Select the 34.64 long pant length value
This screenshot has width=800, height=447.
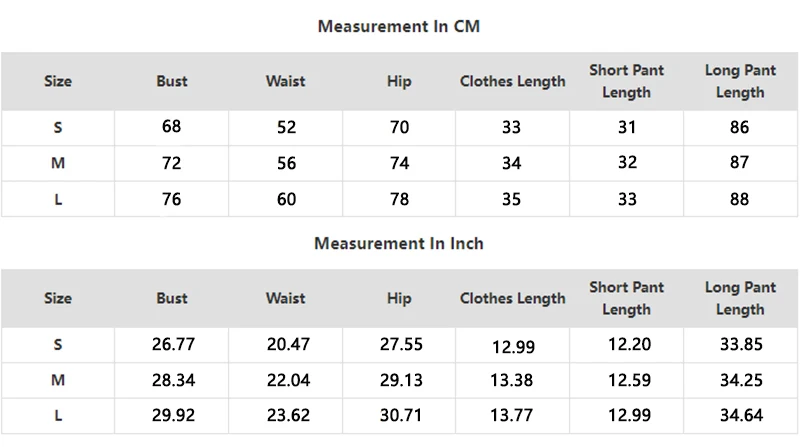pos(741,415)
